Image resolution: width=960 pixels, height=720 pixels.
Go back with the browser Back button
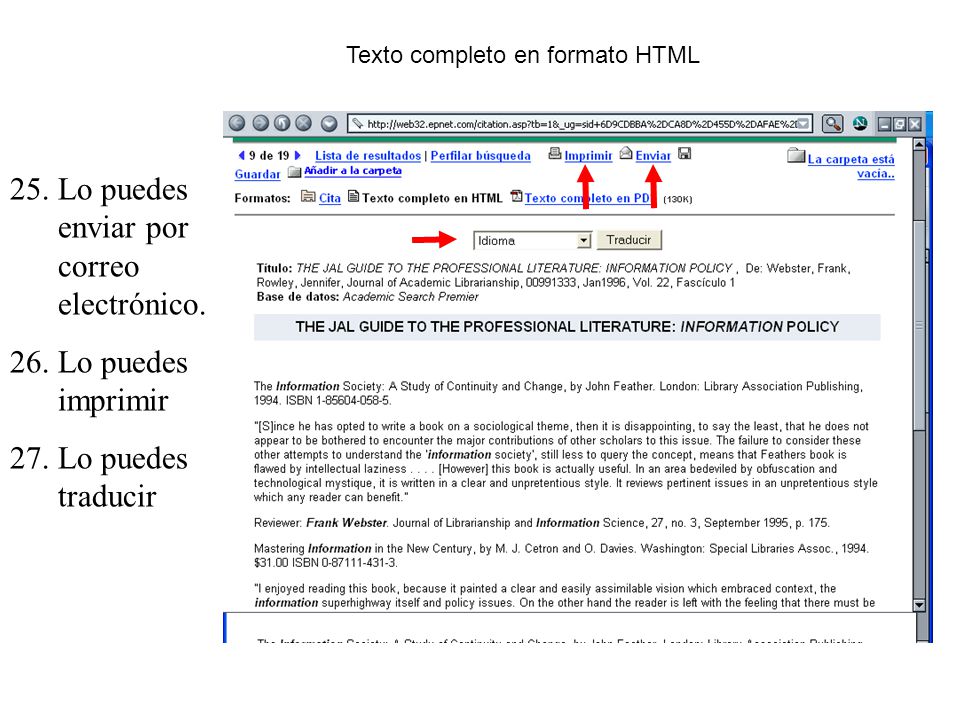click(237, 124)
